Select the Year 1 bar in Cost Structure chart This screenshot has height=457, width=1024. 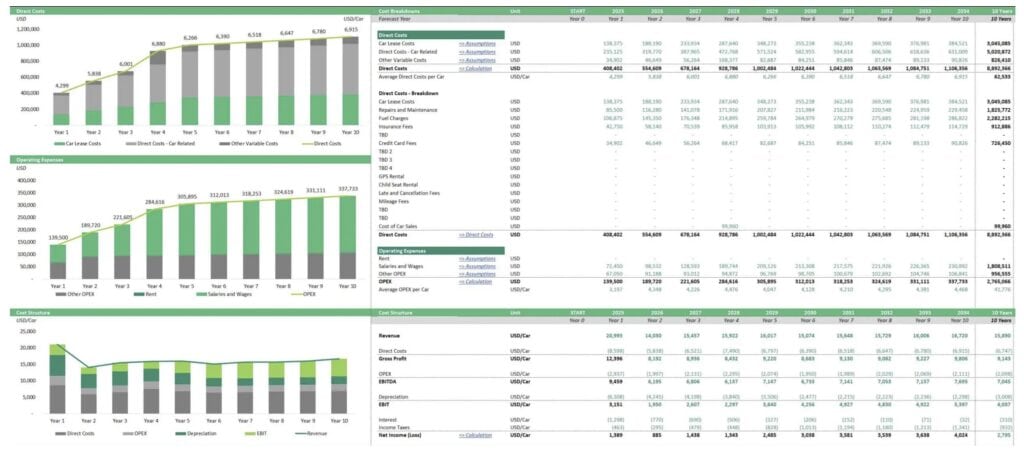[57, 379]
